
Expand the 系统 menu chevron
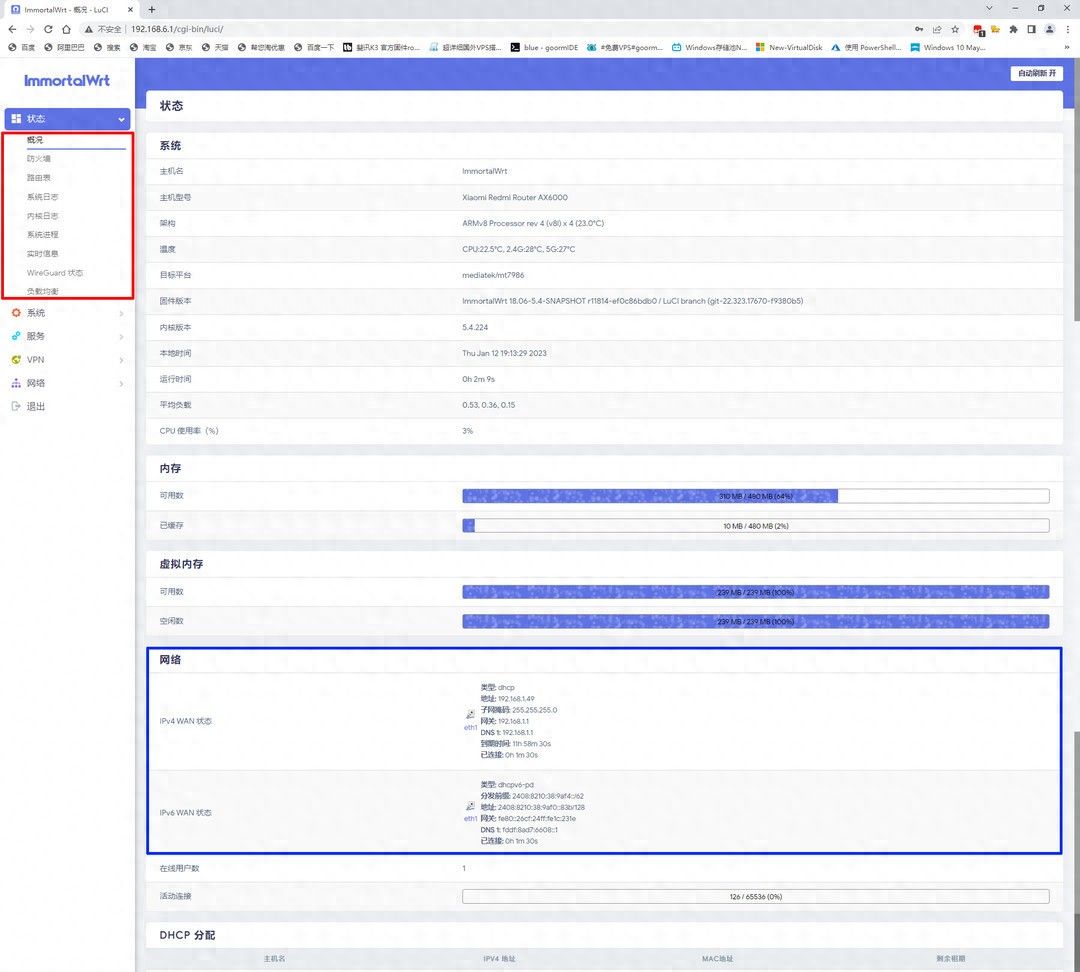121,313
